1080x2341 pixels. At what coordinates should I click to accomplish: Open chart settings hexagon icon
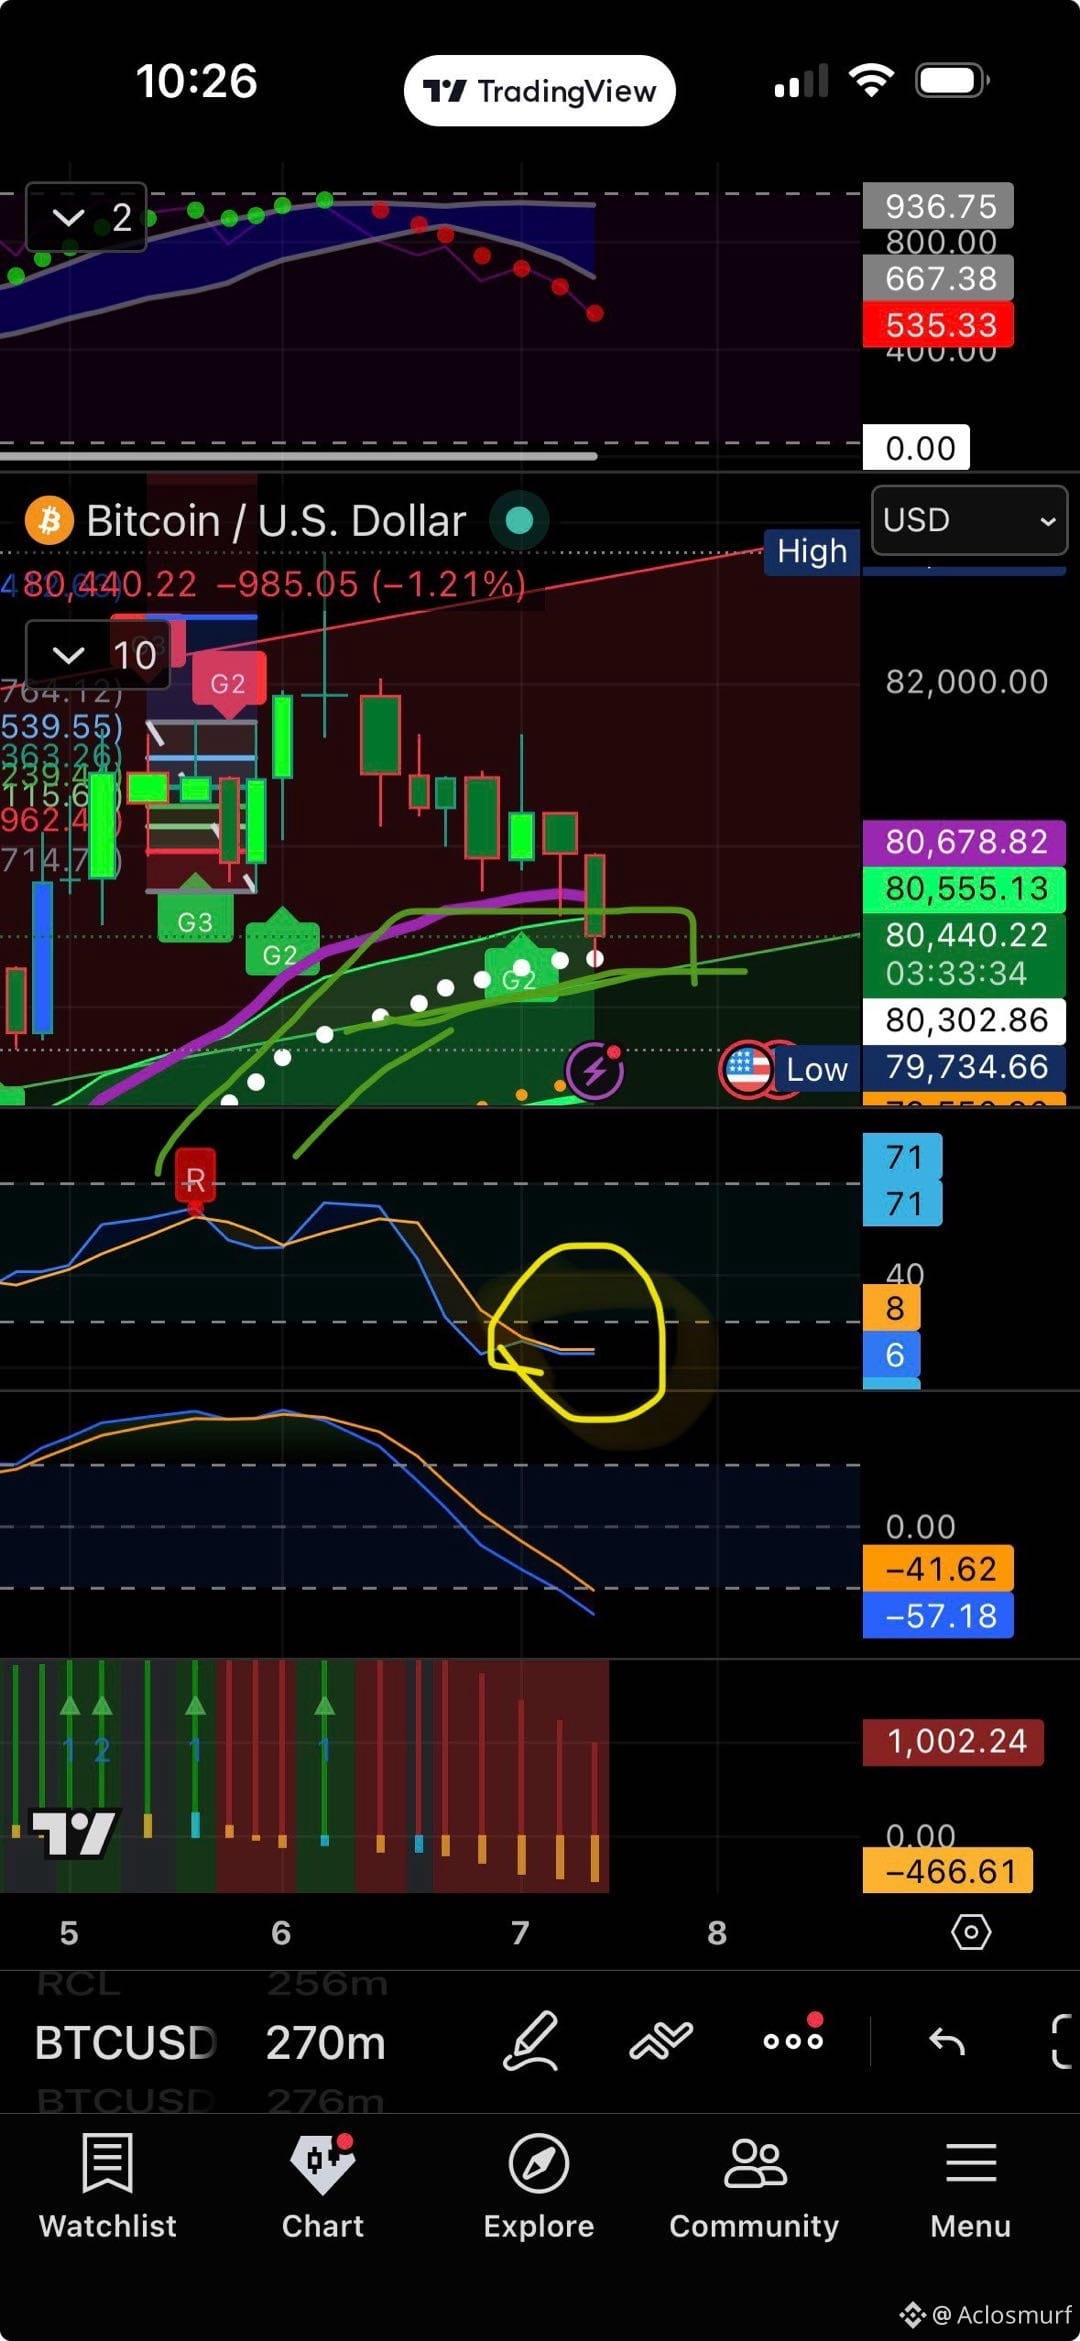[x=970, y=1931]
